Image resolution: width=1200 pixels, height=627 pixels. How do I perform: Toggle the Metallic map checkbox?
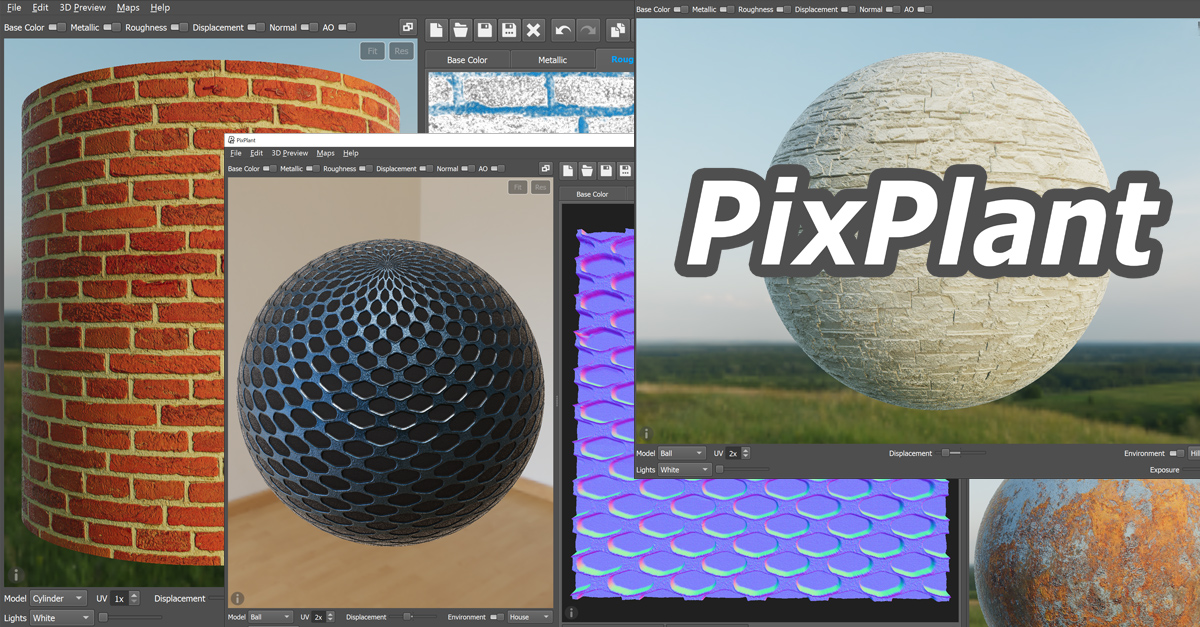(109, 26)
